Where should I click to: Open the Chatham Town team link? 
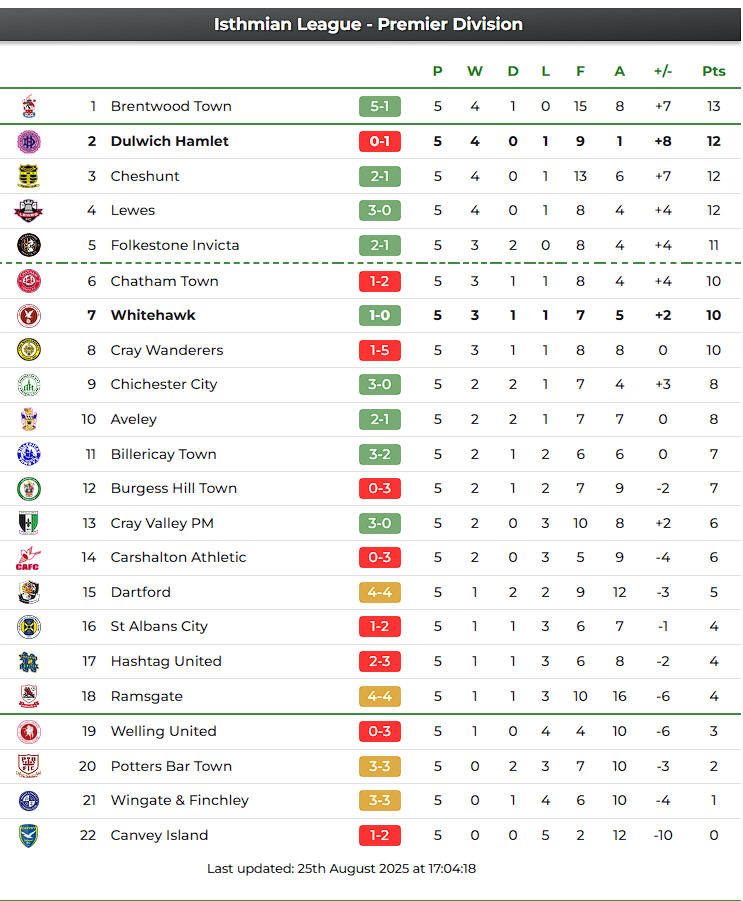[164, 281]
